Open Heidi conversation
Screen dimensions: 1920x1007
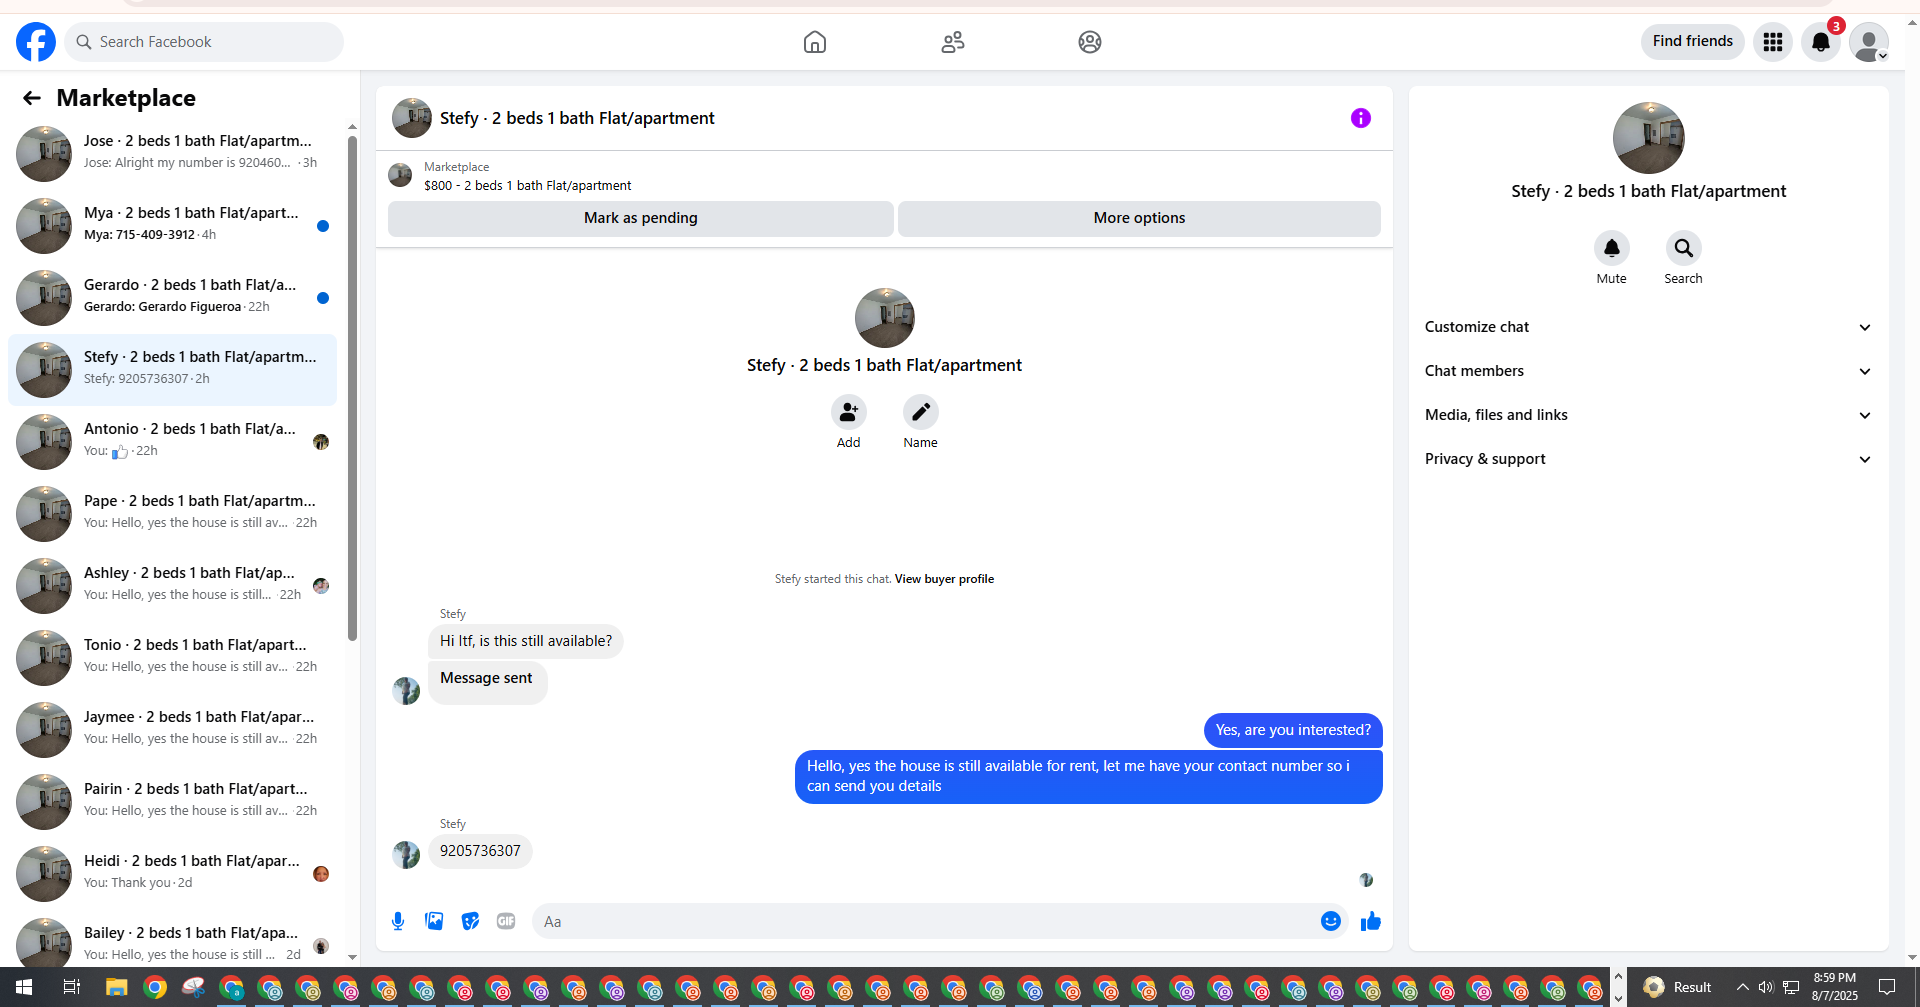(172, 873)
